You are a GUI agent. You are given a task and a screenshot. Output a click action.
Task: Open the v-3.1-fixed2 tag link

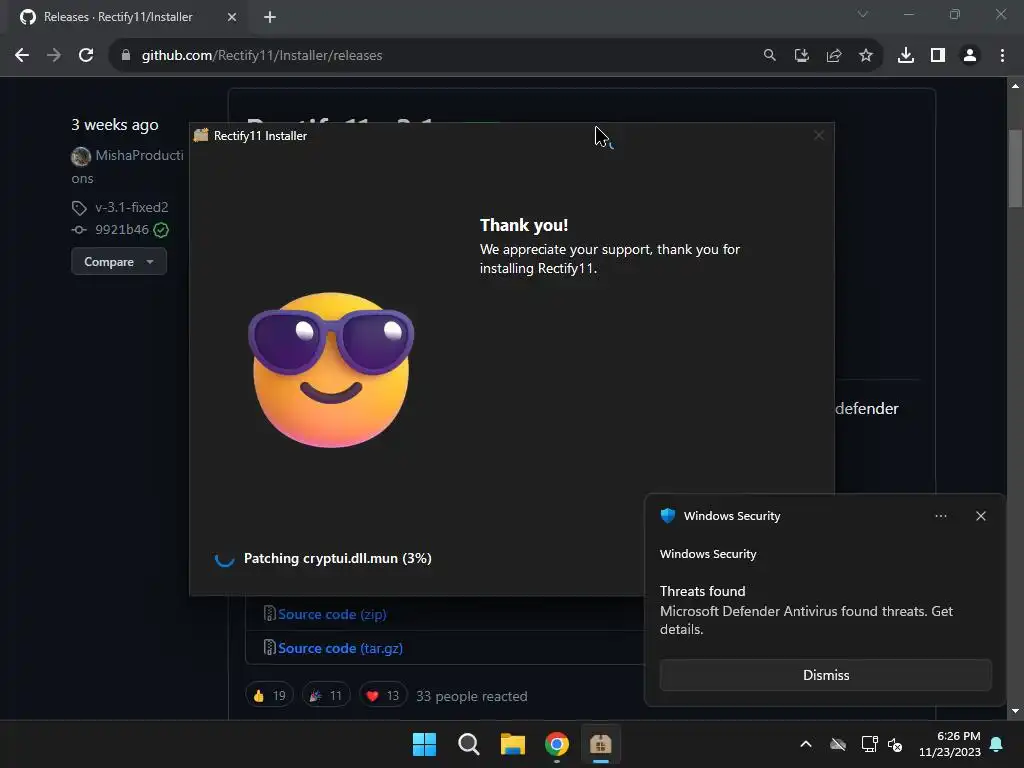pyautogui.click(x=131, y=208)
